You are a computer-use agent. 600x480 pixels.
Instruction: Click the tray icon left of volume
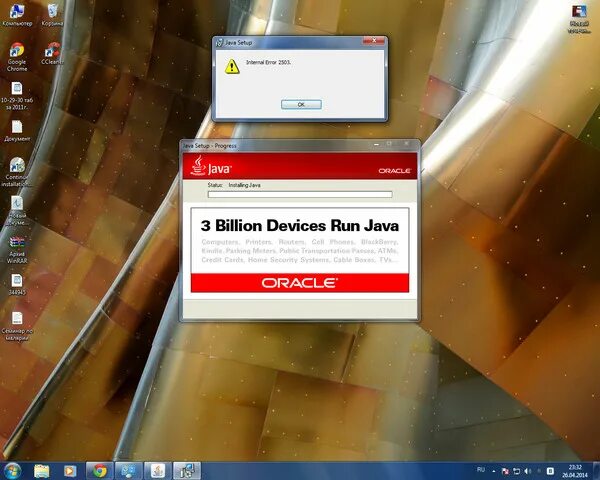point(517,471)
